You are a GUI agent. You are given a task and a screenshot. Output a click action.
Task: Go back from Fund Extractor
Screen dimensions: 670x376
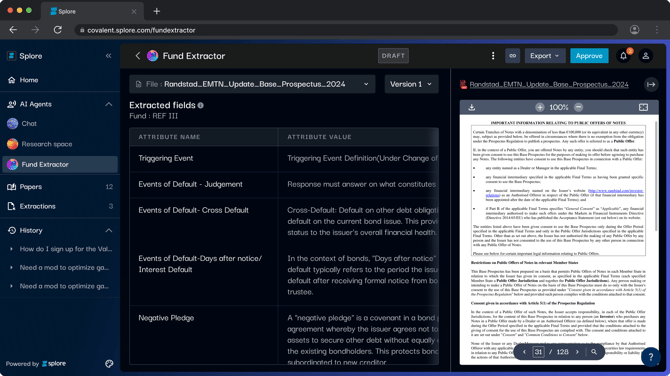pos(138,56)
